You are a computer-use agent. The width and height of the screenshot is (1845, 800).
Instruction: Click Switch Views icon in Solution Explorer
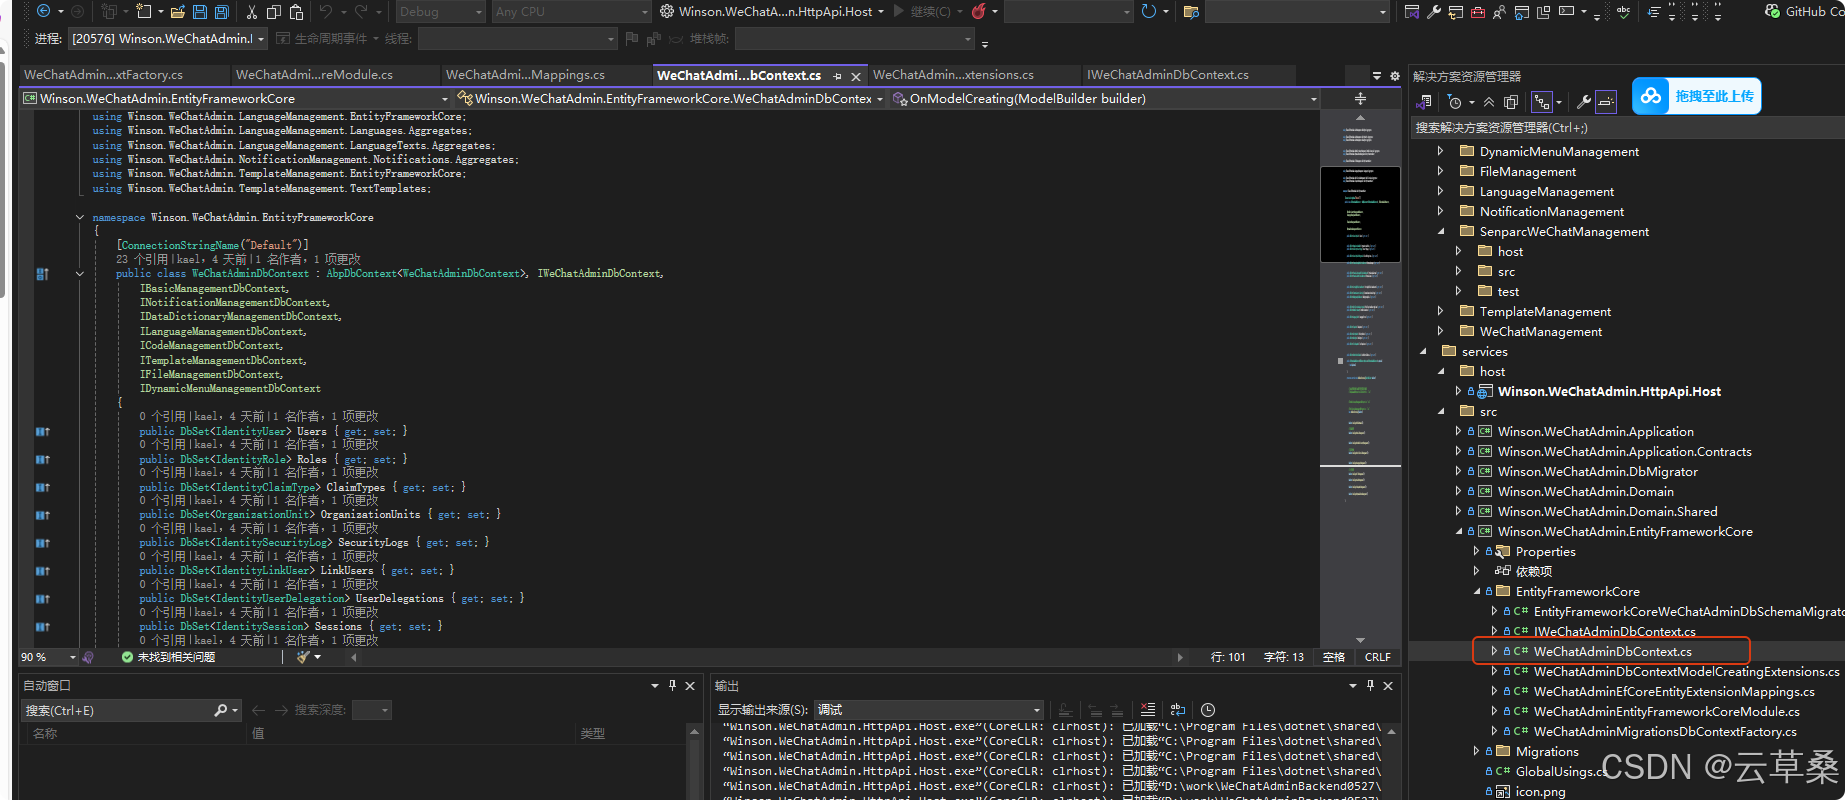pos(1423,102)
